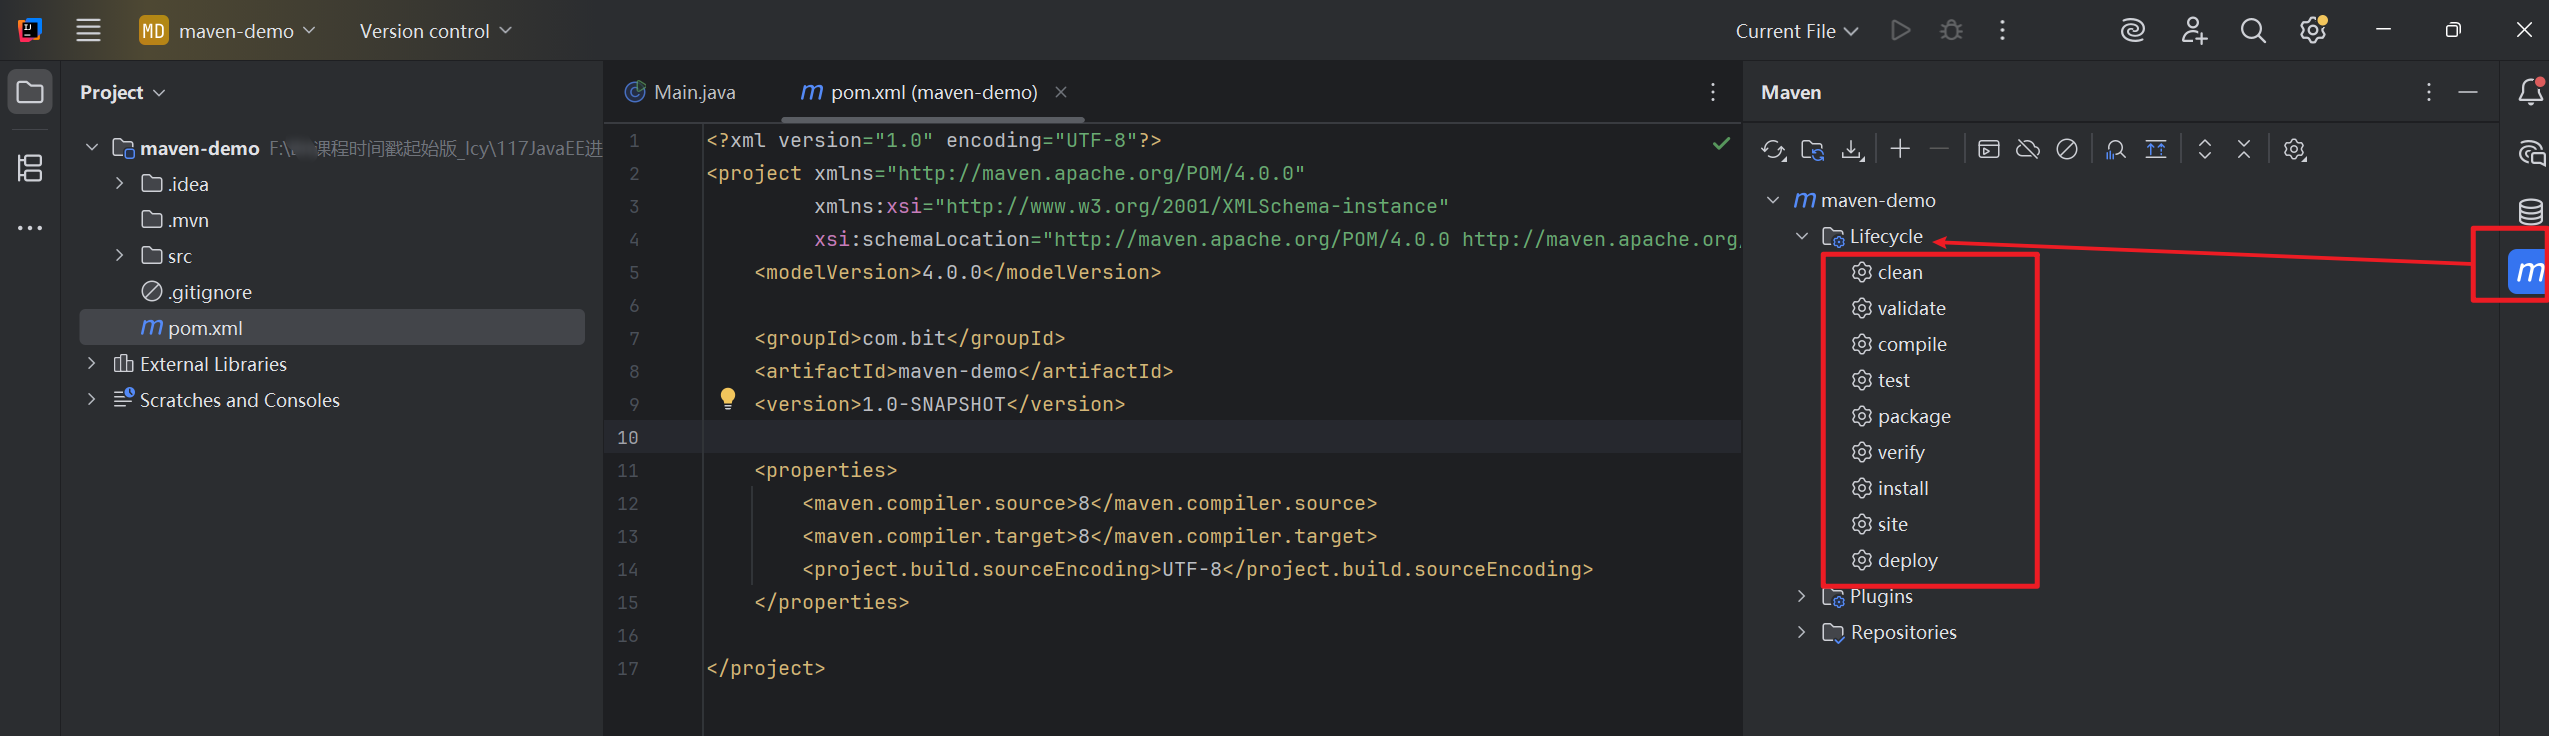Open IDE settings gear
This screenshot has width=2549, height=736.
[x=2313, y=31]
